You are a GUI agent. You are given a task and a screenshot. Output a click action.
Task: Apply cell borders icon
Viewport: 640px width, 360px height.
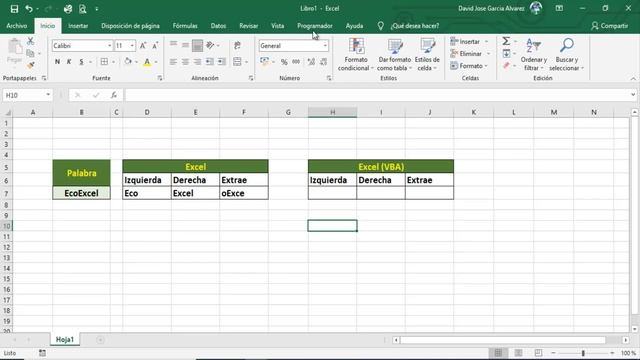point(104,62)
